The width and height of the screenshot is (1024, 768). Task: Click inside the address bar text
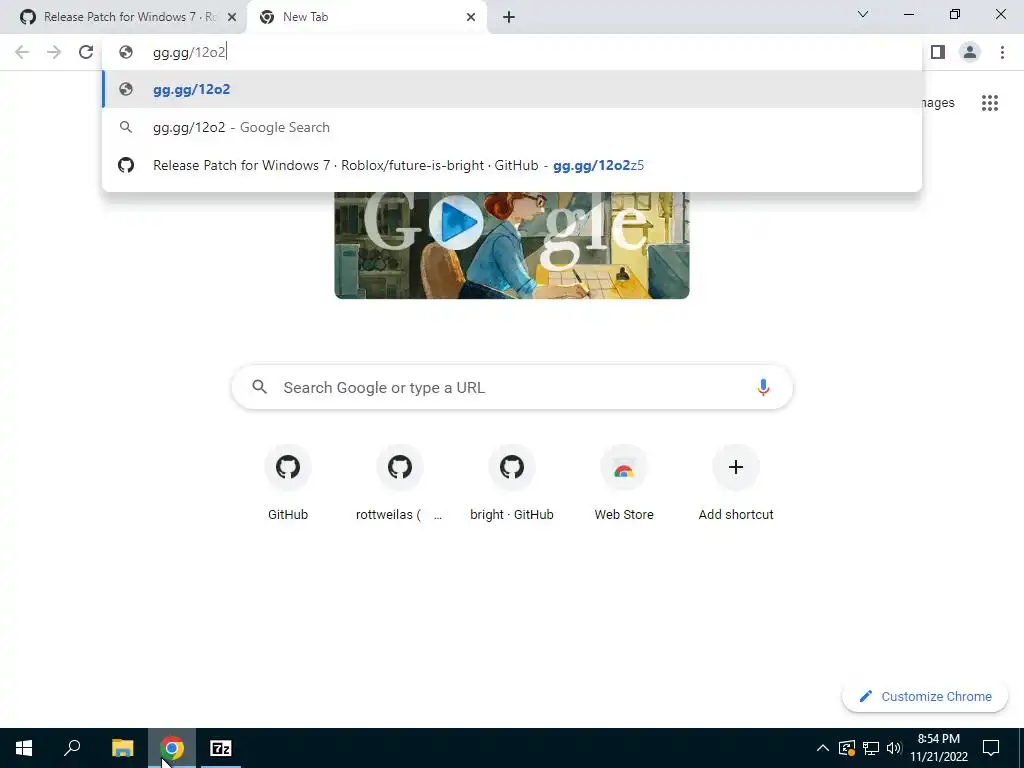pyautogui.click(x=189, y=52)
